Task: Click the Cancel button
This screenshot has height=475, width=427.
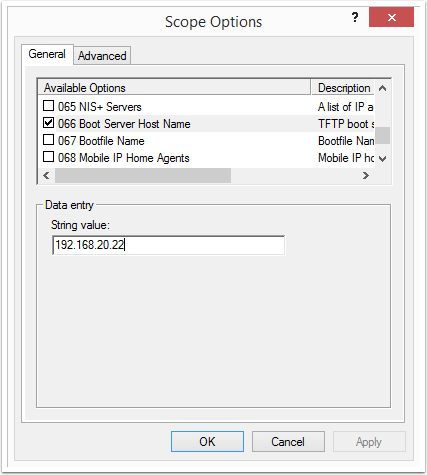Action: coord(288,442)
